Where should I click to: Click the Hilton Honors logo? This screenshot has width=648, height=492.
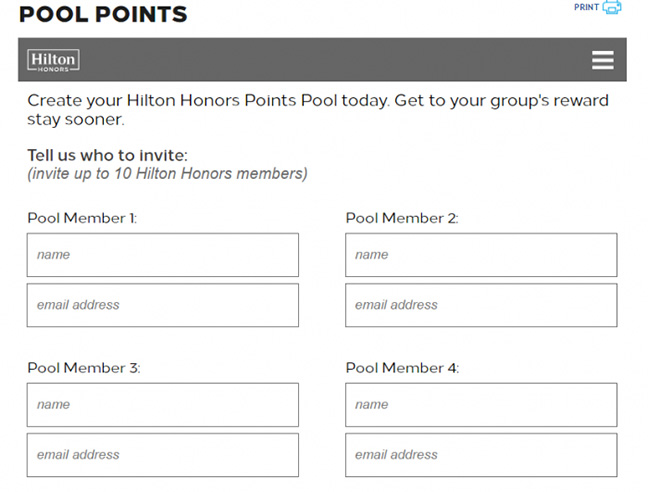click(x=53, y=60)
